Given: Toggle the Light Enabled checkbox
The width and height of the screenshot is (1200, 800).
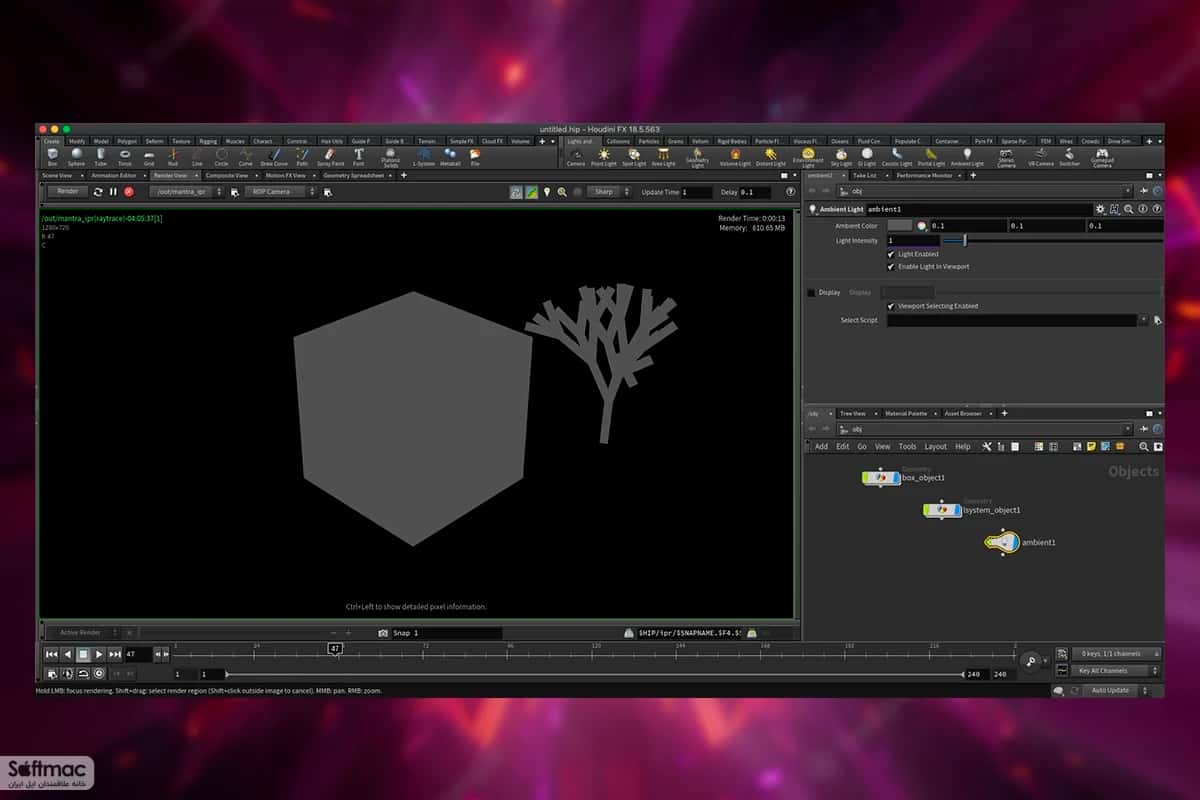Looking at the screenshot, I should pyautogui.click(x=891, y=255).
